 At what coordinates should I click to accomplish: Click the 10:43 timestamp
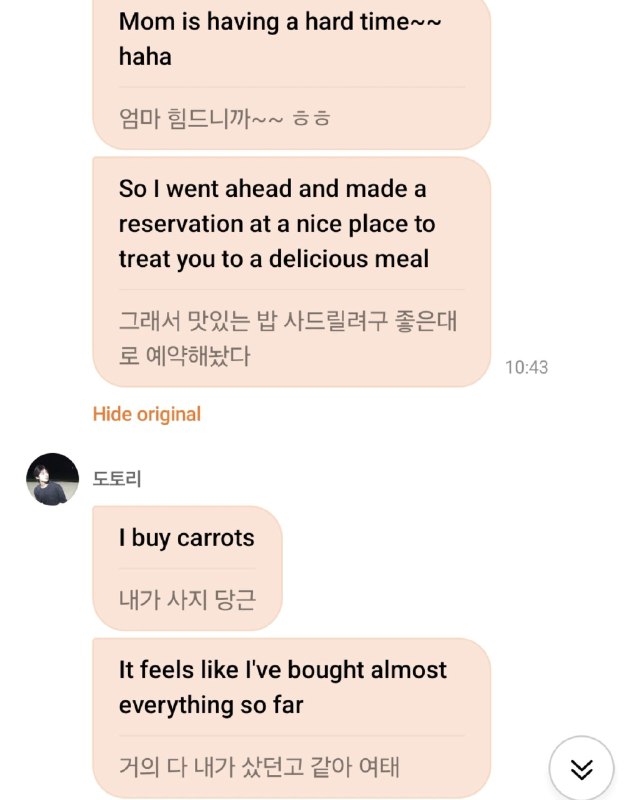point(526,367)
